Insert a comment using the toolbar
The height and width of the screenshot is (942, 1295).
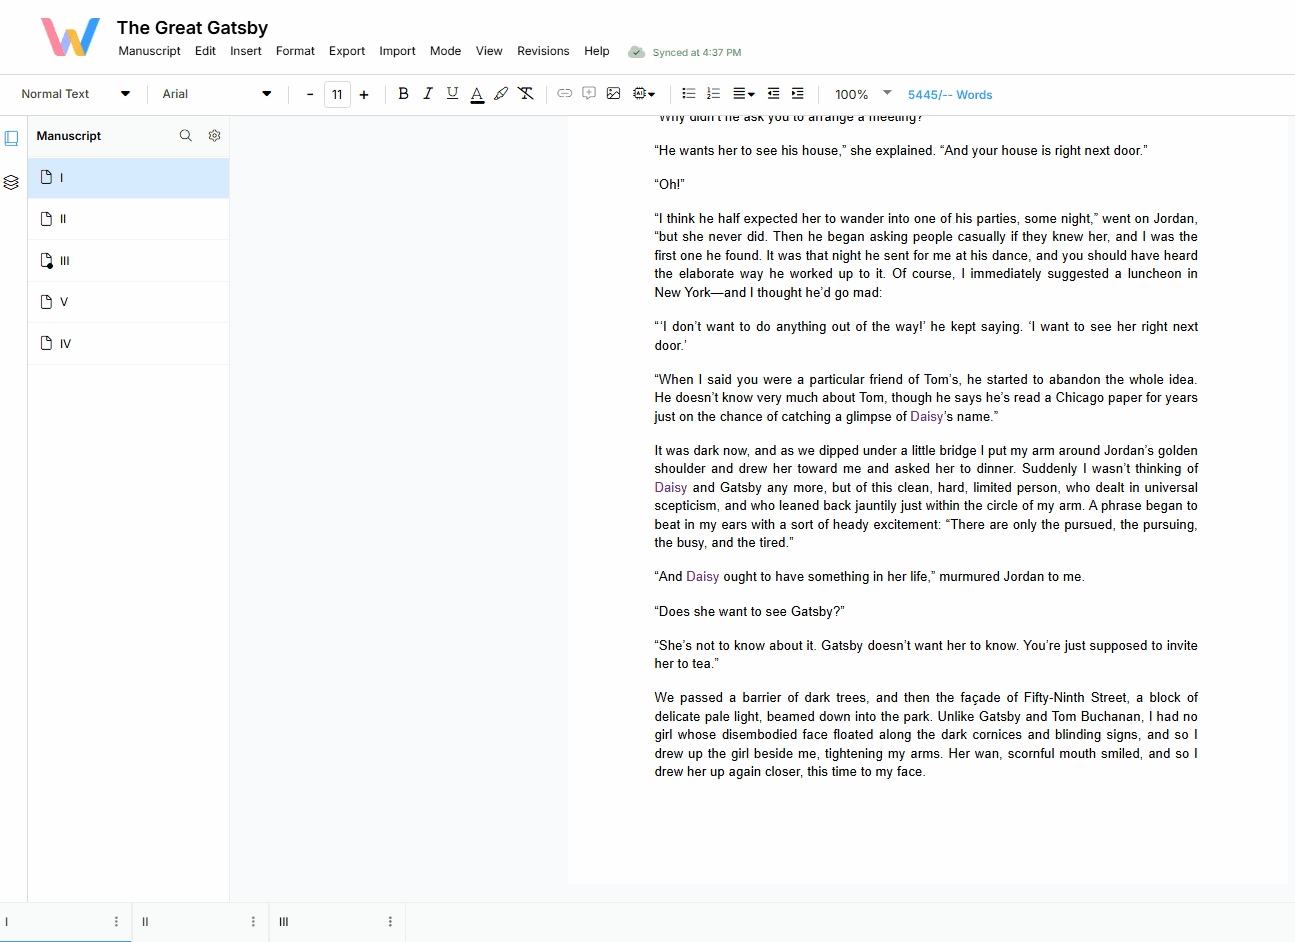tap(589, 94)
